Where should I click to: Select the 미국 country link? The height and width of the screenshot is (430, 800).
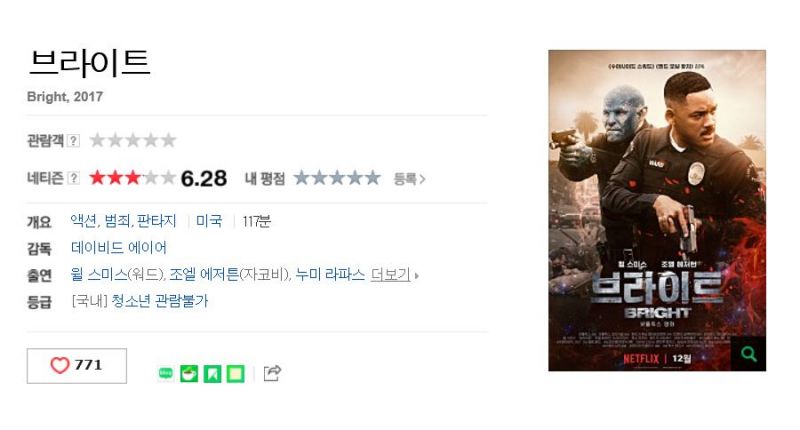tap(209, 221)
